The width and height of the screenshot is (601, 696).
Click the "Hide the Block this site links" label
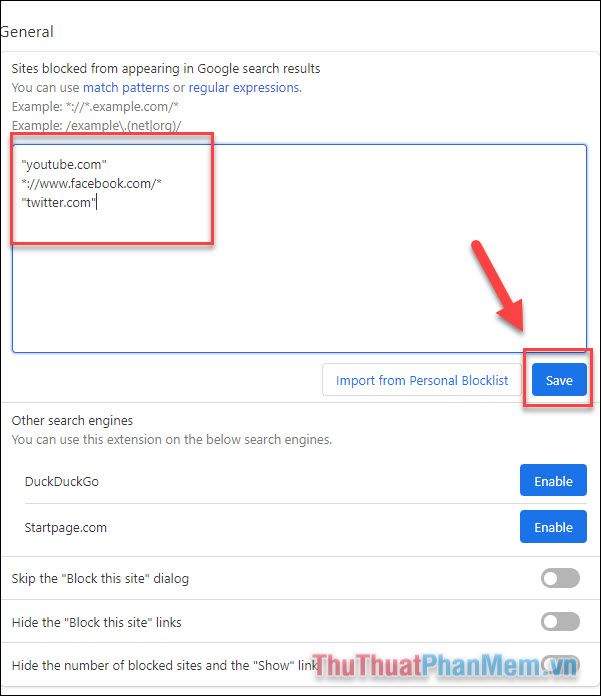(x=97, y=622)
